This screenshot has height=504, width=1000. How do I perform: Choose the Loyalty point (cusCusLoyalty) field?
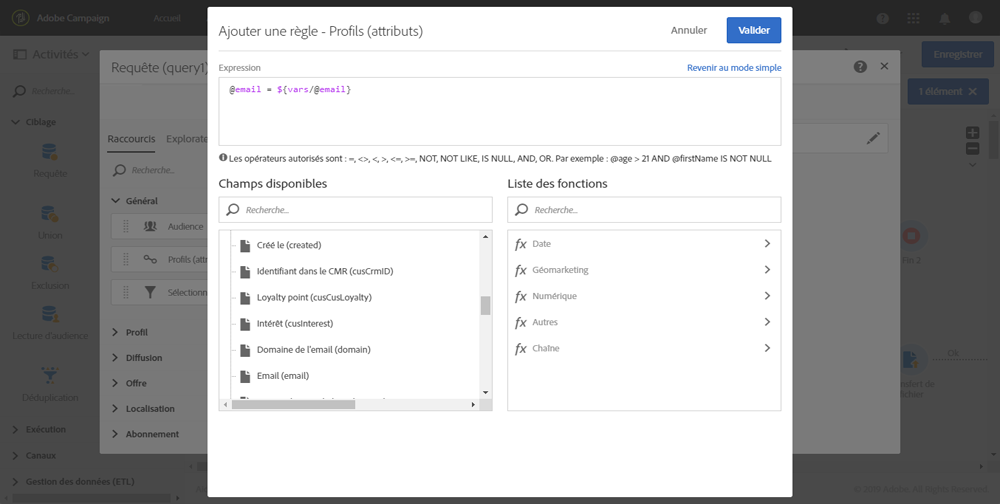[314, 297]
